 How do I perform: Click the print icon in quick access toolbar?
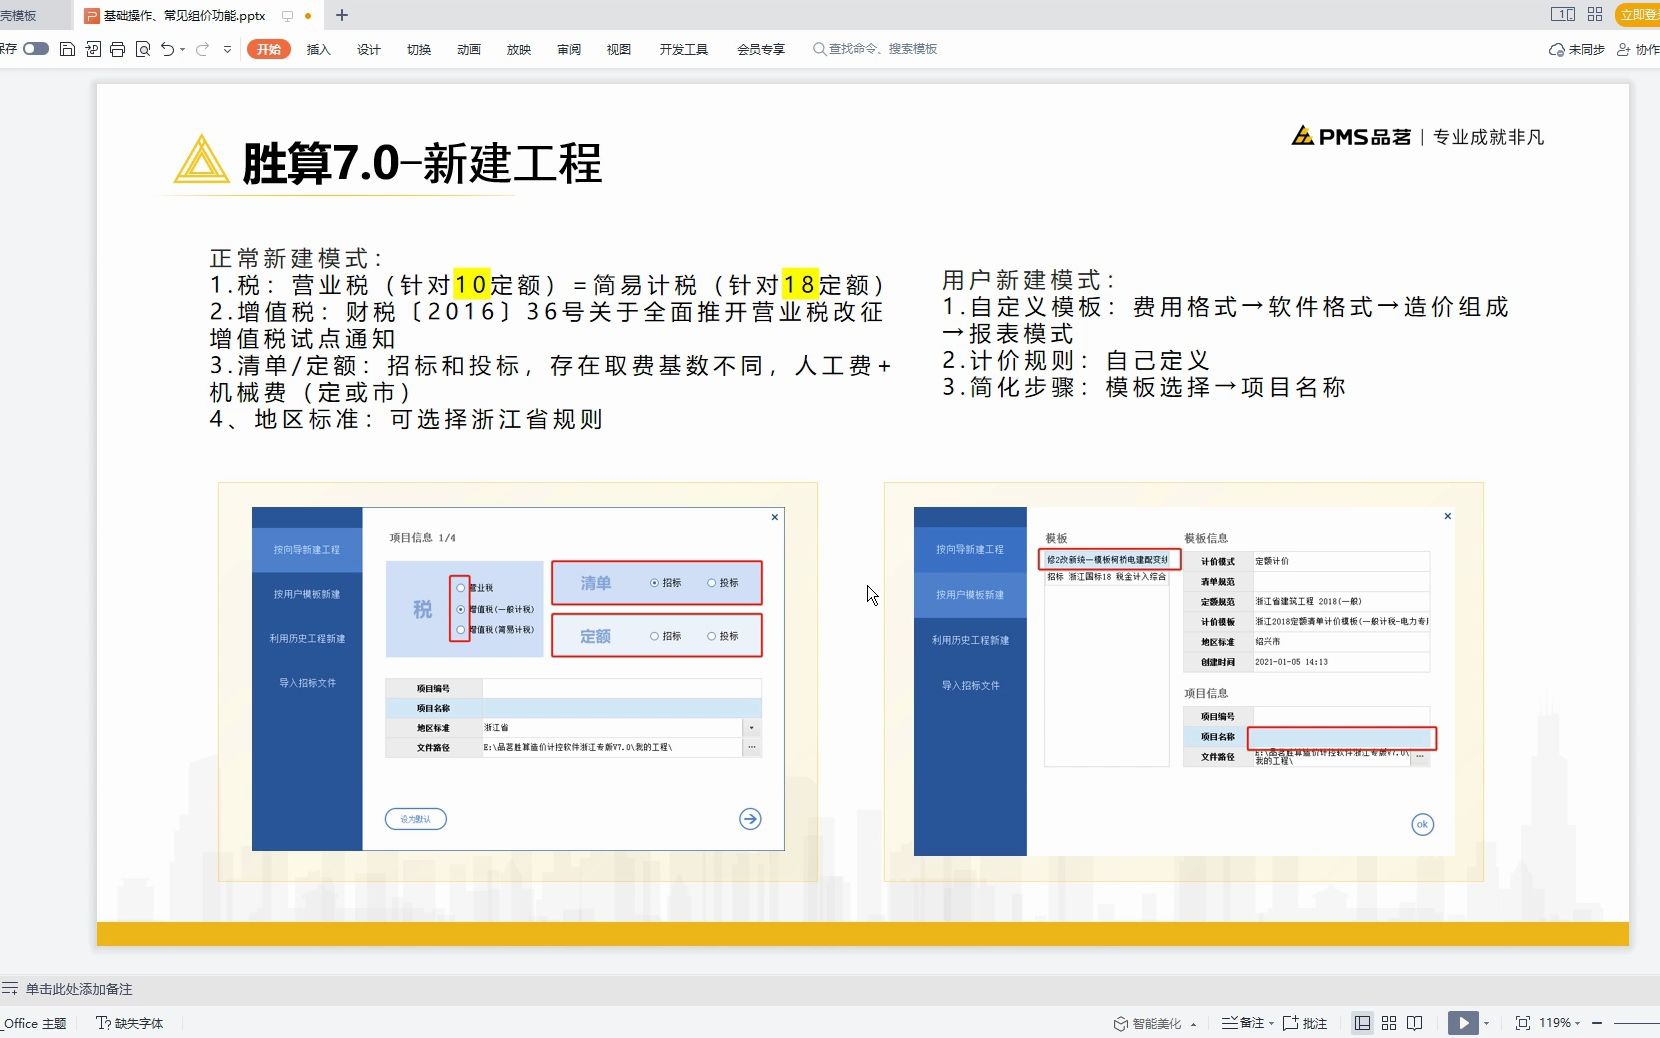coord(118,49)
